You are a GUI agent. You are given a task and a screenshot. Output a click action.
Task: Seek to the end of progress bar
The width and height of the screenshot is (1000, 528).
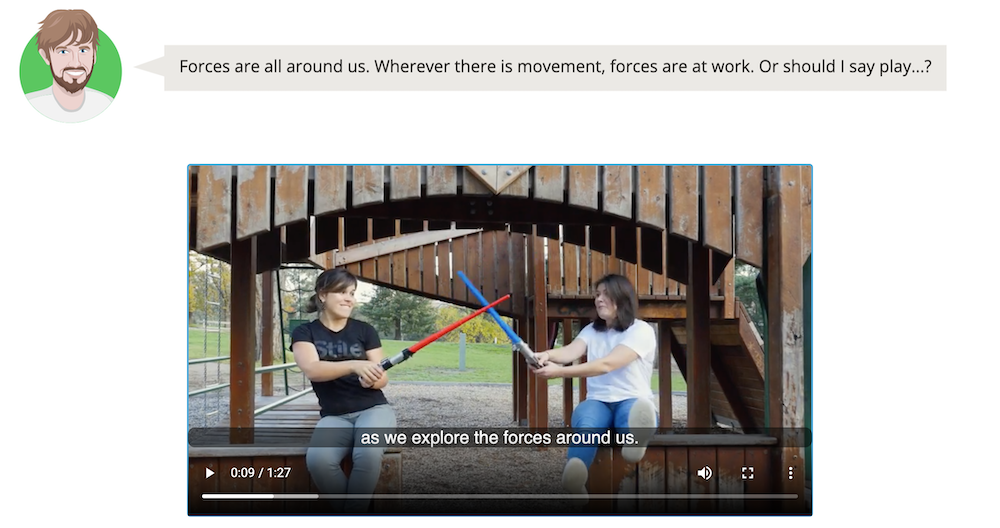pyautogui.click(x=795, y=495)
